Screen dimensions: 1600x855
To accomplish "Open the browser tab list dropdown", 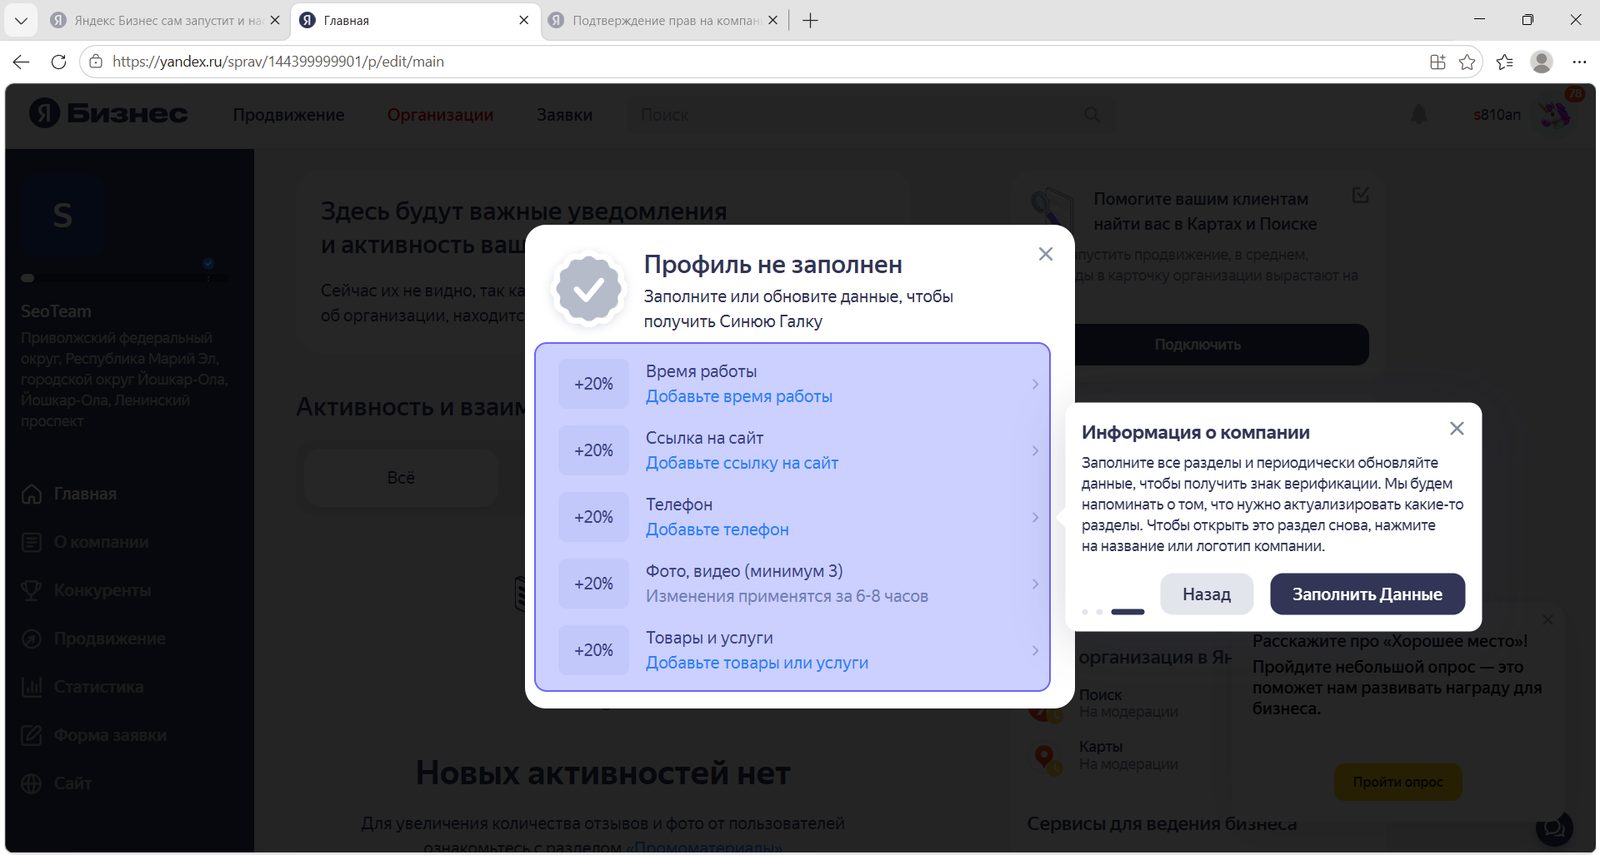I will pos(20,20).
